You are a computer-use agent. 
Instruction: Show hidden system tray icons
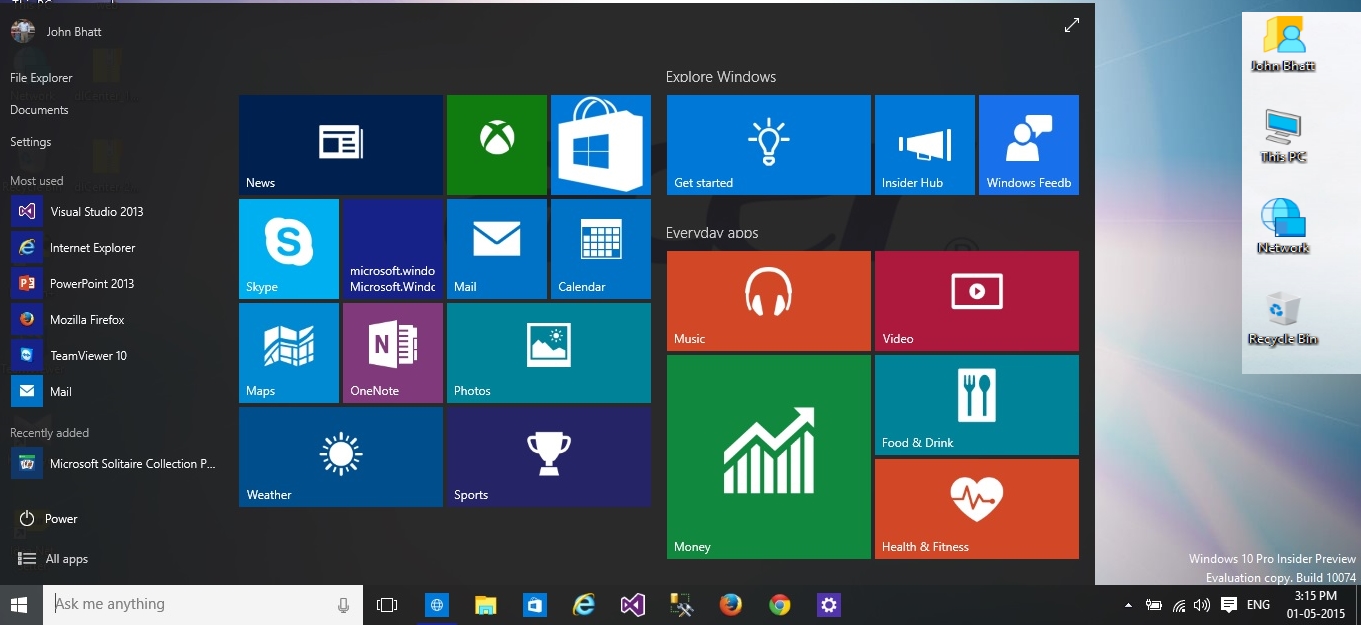coord(1129,605)
